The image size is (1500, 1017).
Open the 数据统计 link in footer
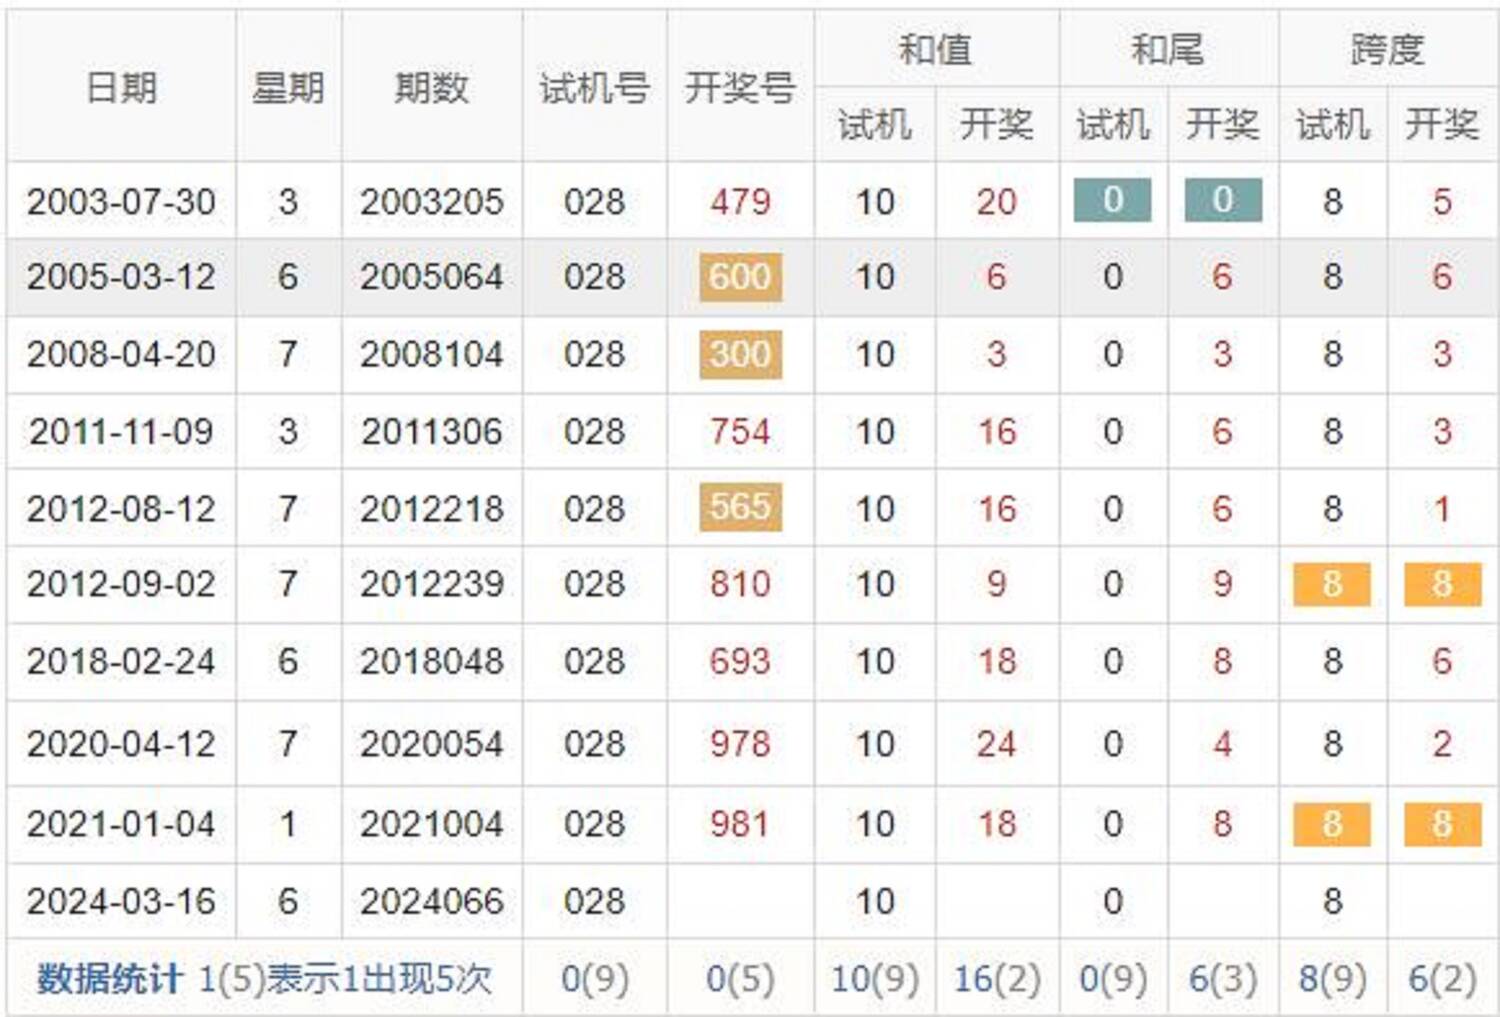(110, 979)
